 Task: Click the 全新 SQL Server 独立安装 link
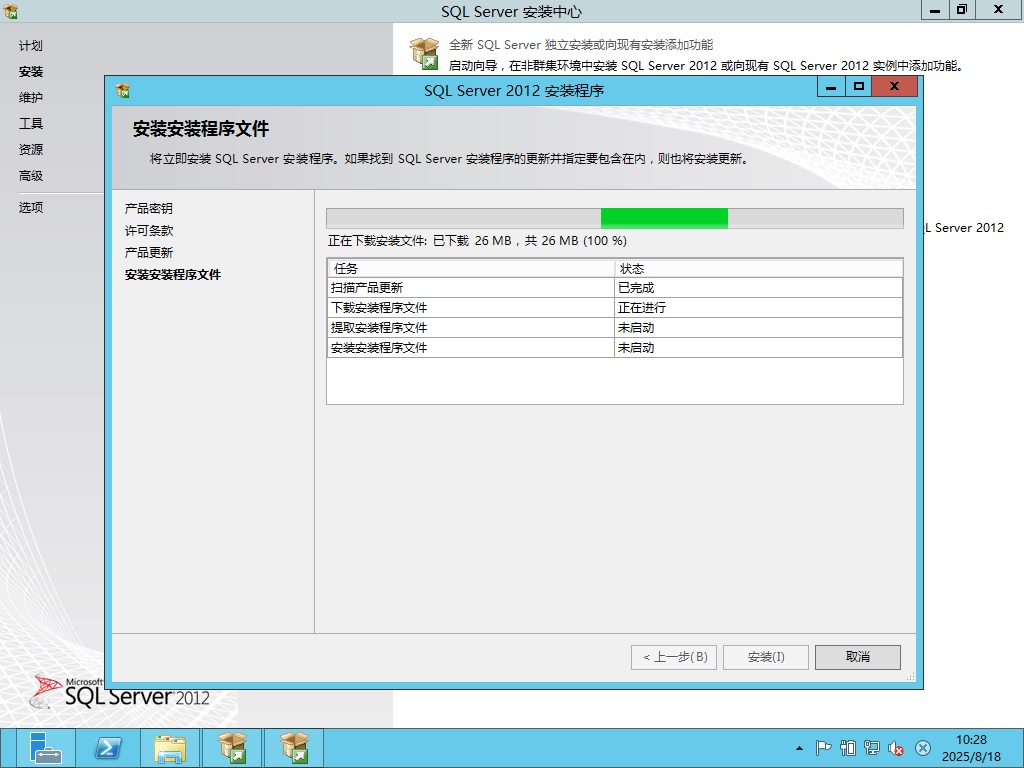point(581,45)
